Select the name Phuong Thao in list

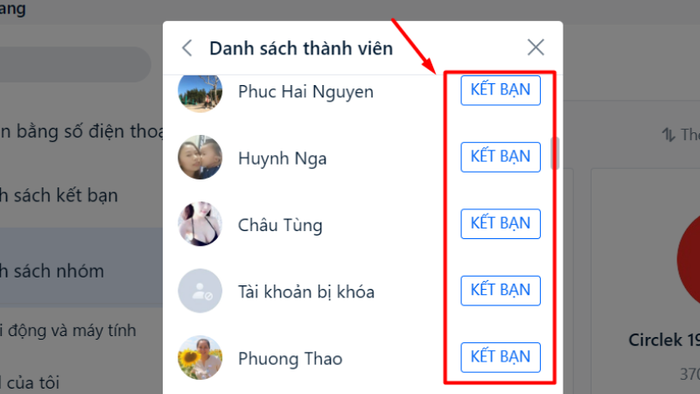point(290,359)
